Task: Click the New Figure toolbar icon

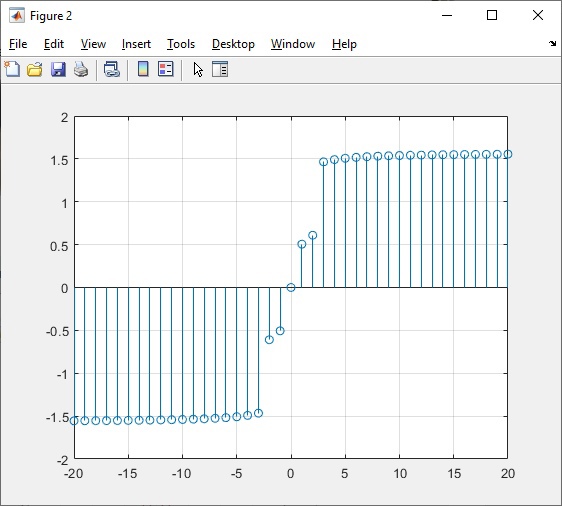Action: [12, 69]
